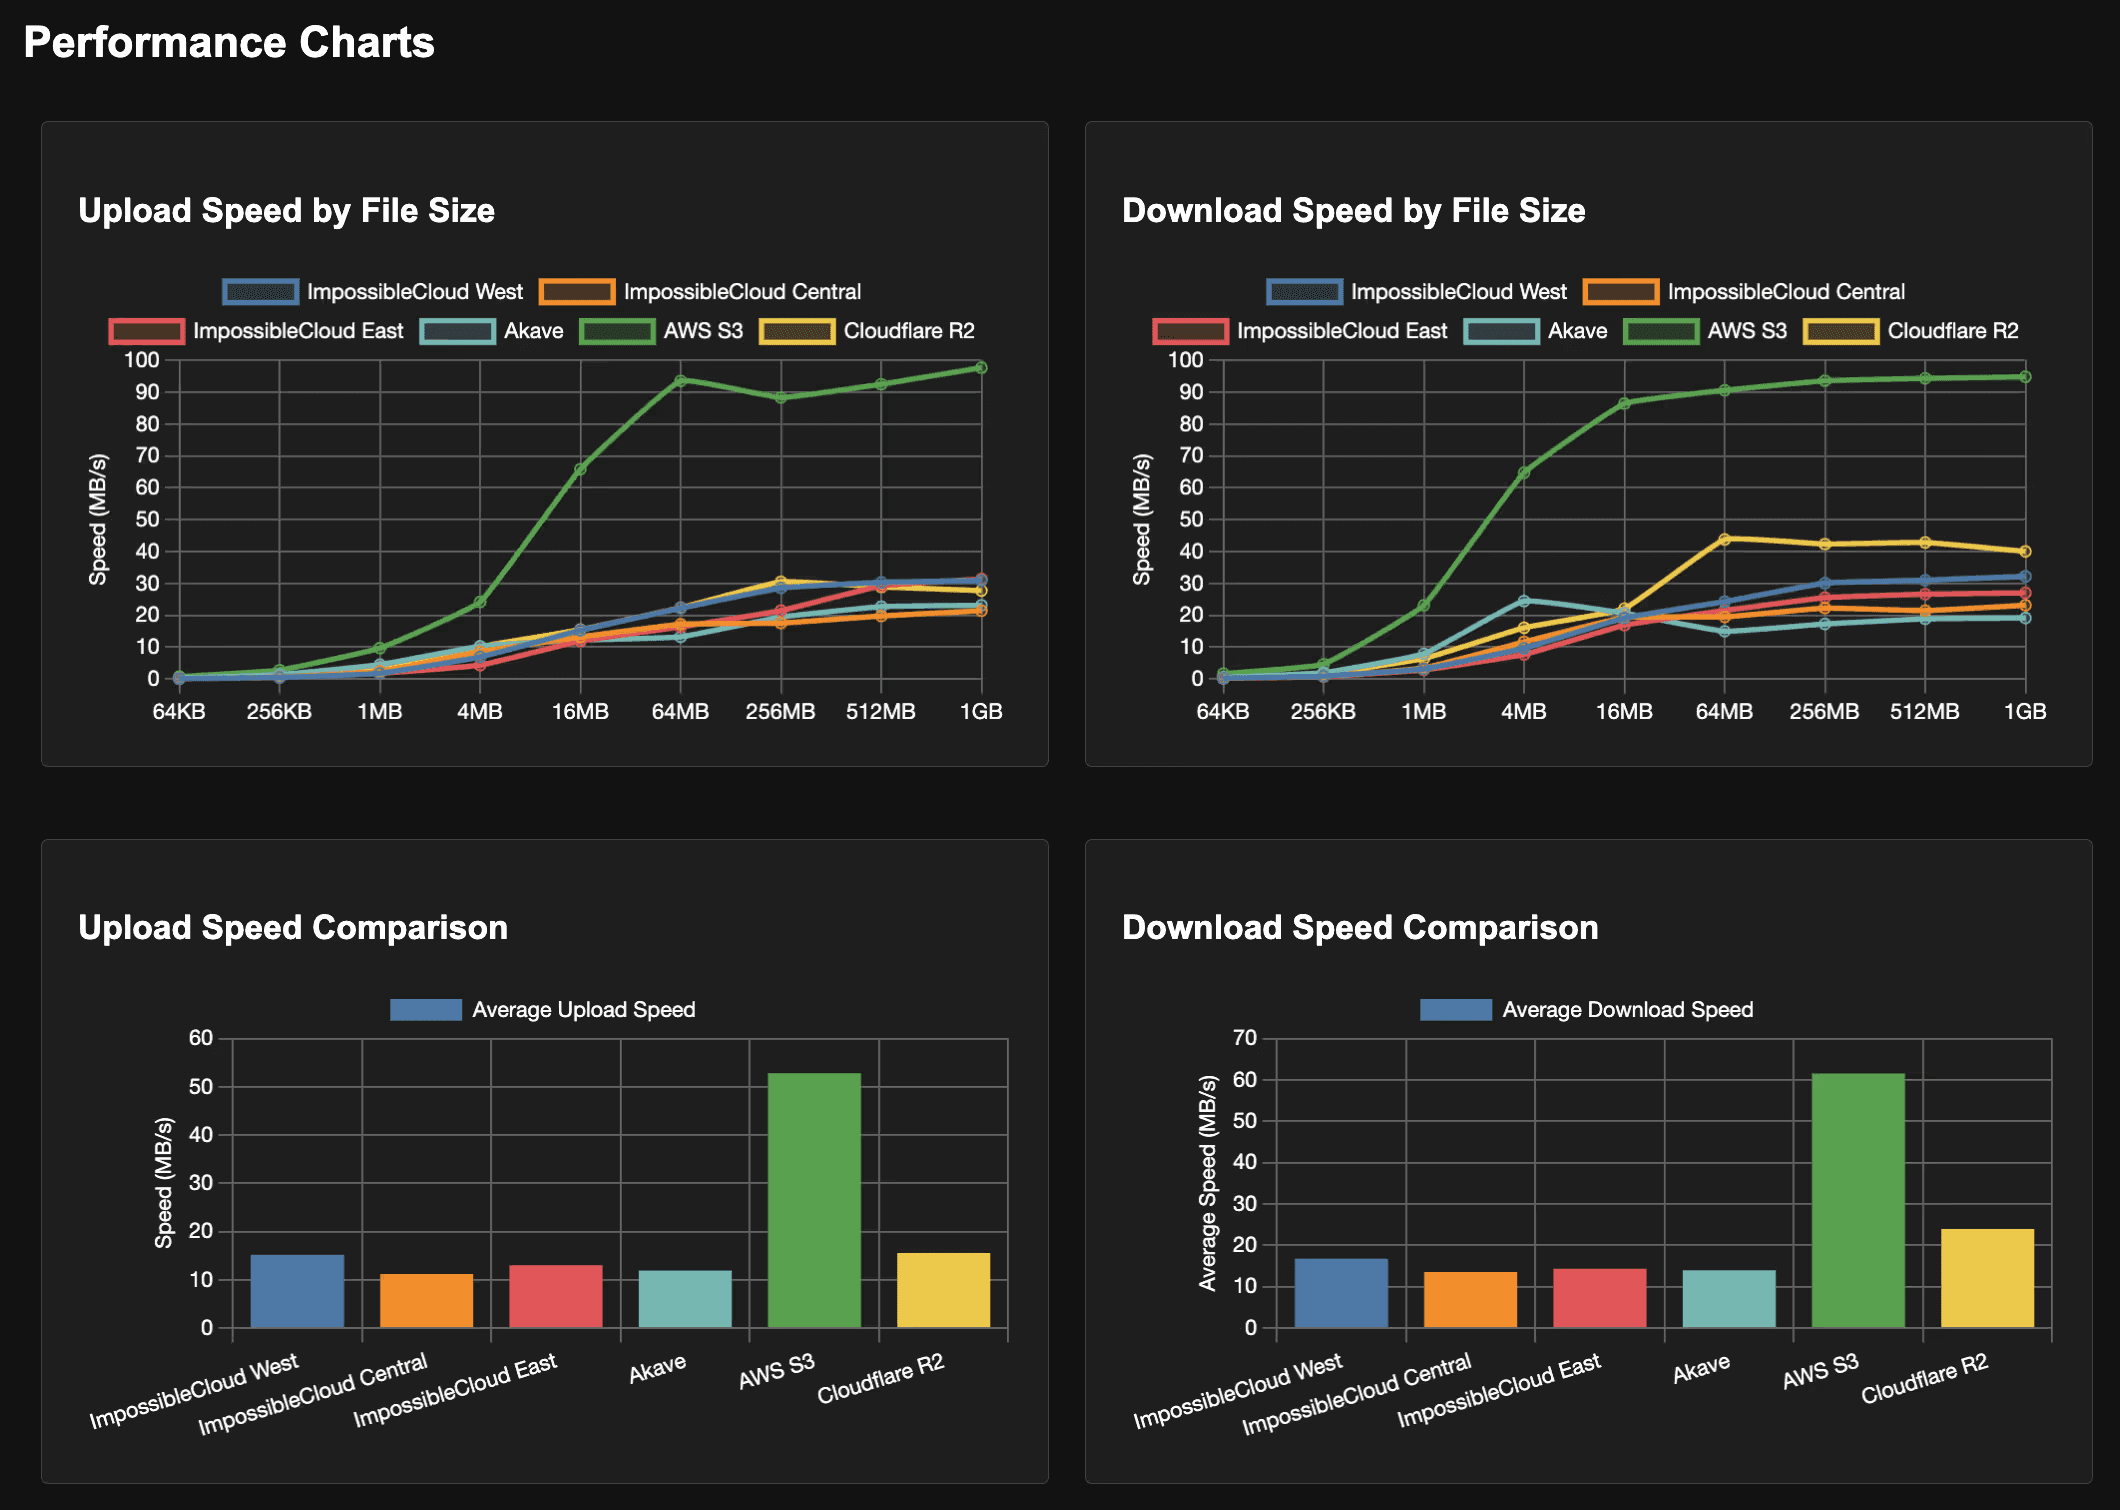Viewport: 2120px width, 1510px height.
Task: Click the Cloudflare R2 bar in Download Speed Comparison
Action: pyautogui.click(x=1987, y=1278)
